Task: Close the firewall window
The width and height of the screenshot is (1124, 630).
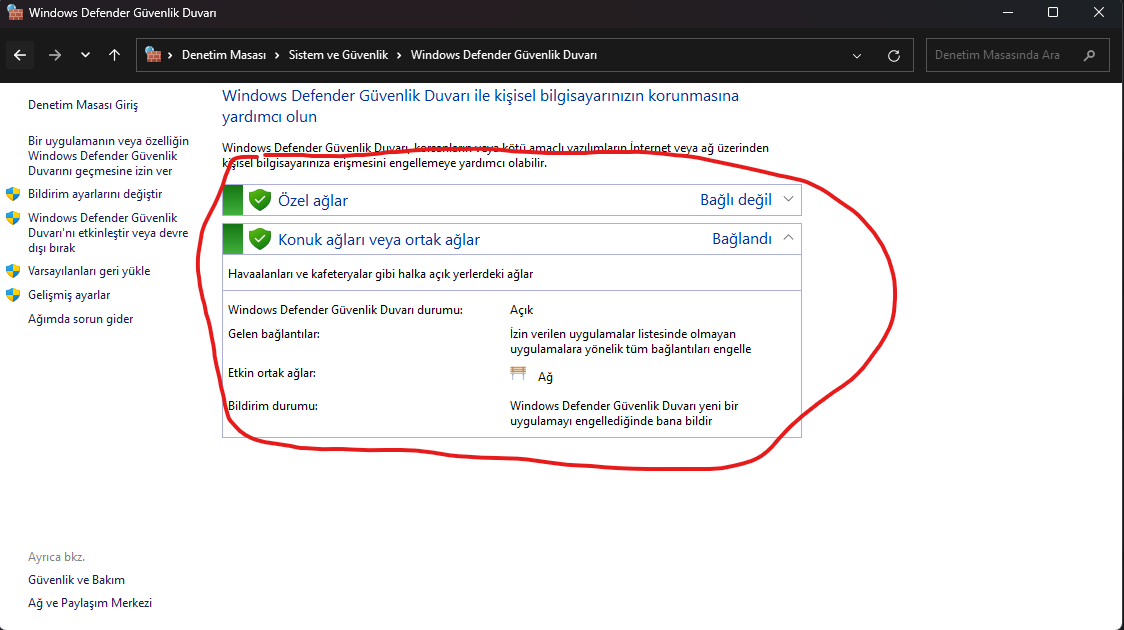Action: pyautogui.click(x=1099, y=12)
